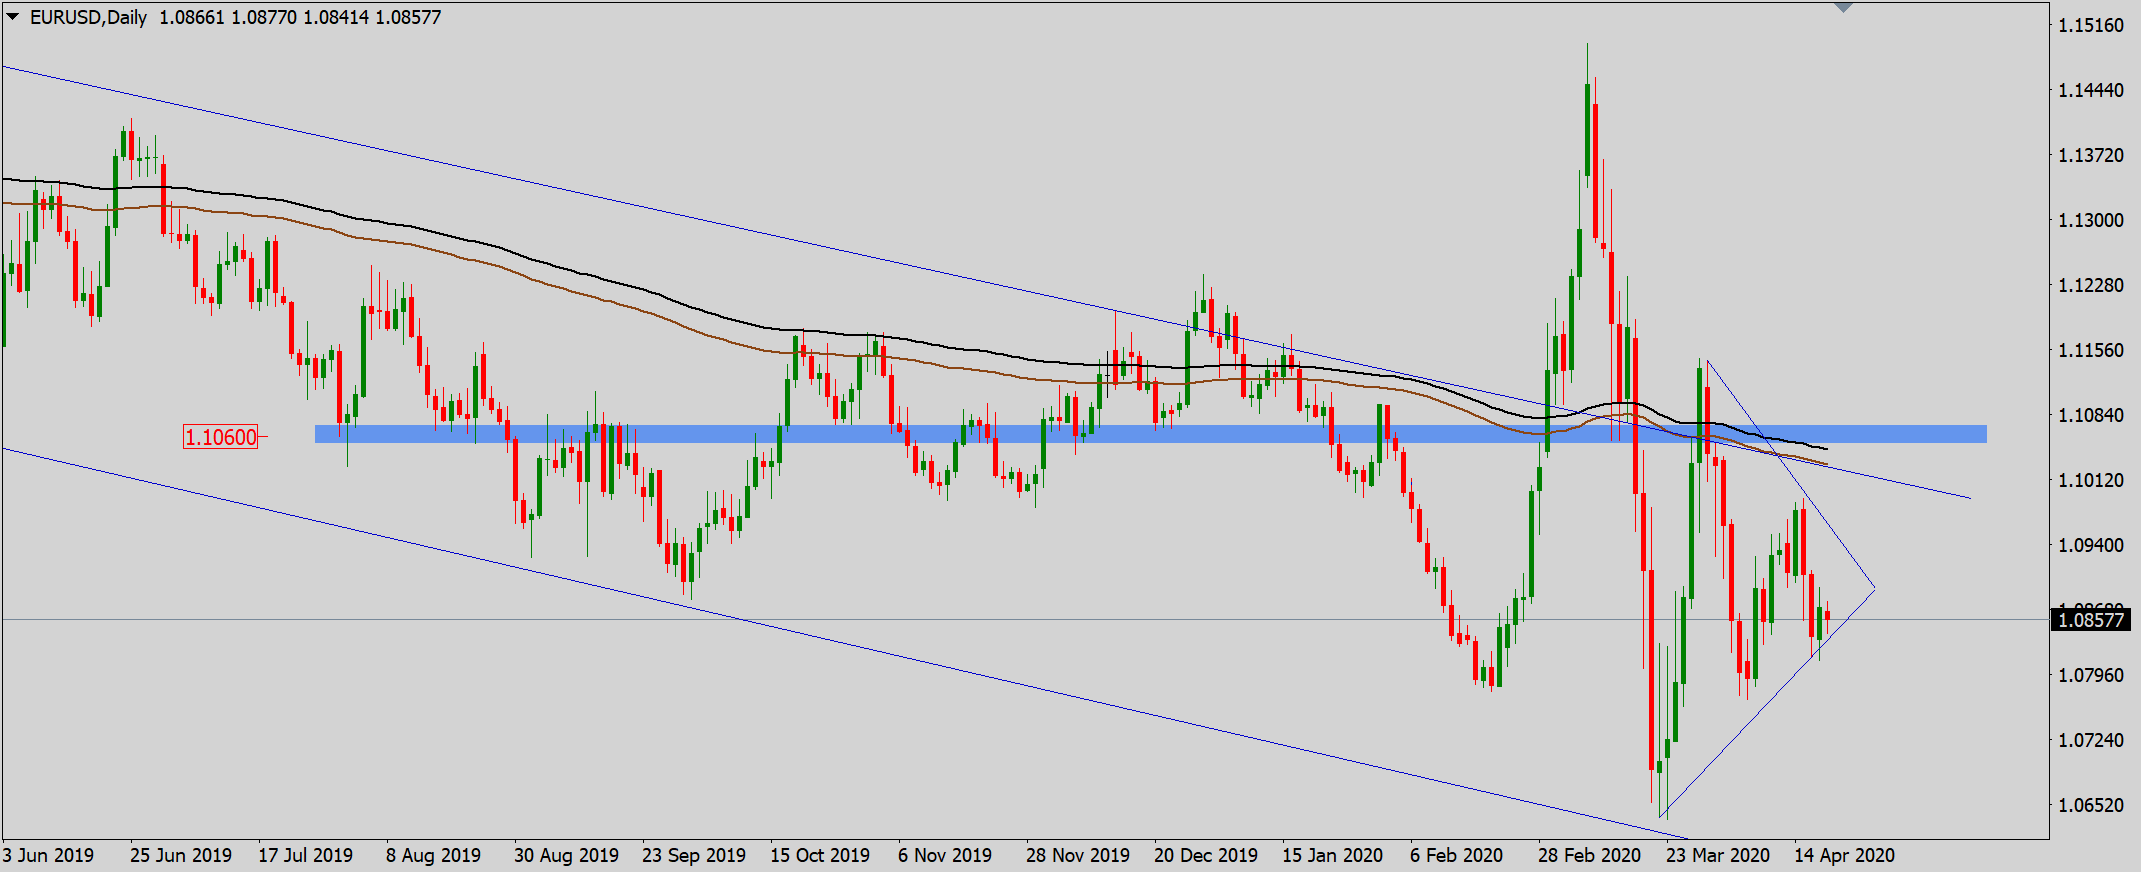Click the 17 Jul 2019 date label

click(306, 856)
